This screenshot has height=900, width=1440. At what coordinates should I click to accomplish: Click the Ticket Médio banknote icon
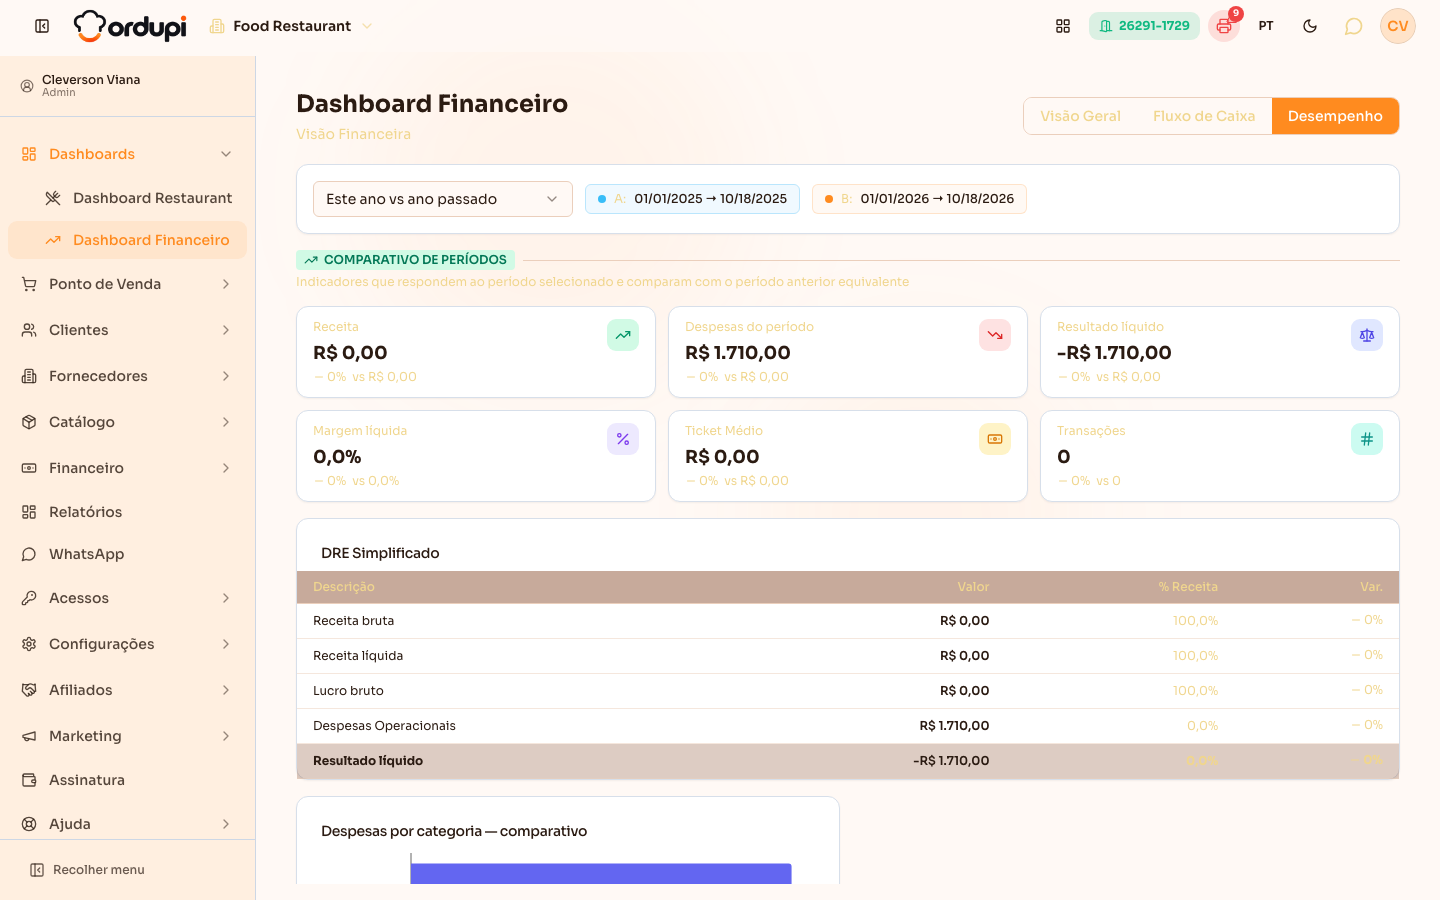click(x=995, y=439)
